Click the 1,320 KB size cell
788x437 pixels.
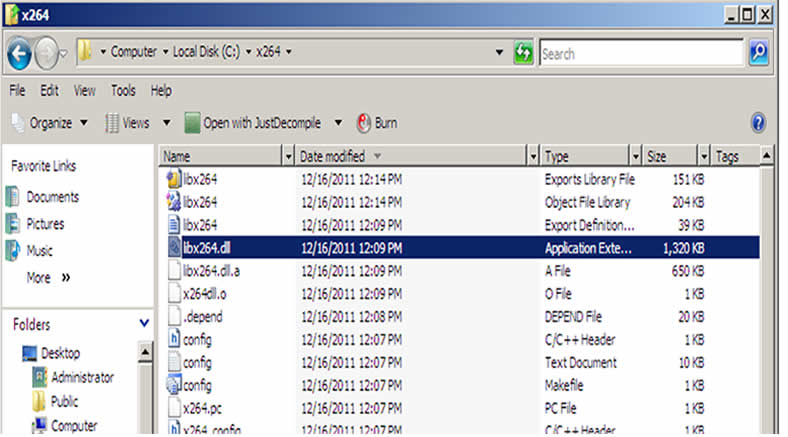(683, 248)
